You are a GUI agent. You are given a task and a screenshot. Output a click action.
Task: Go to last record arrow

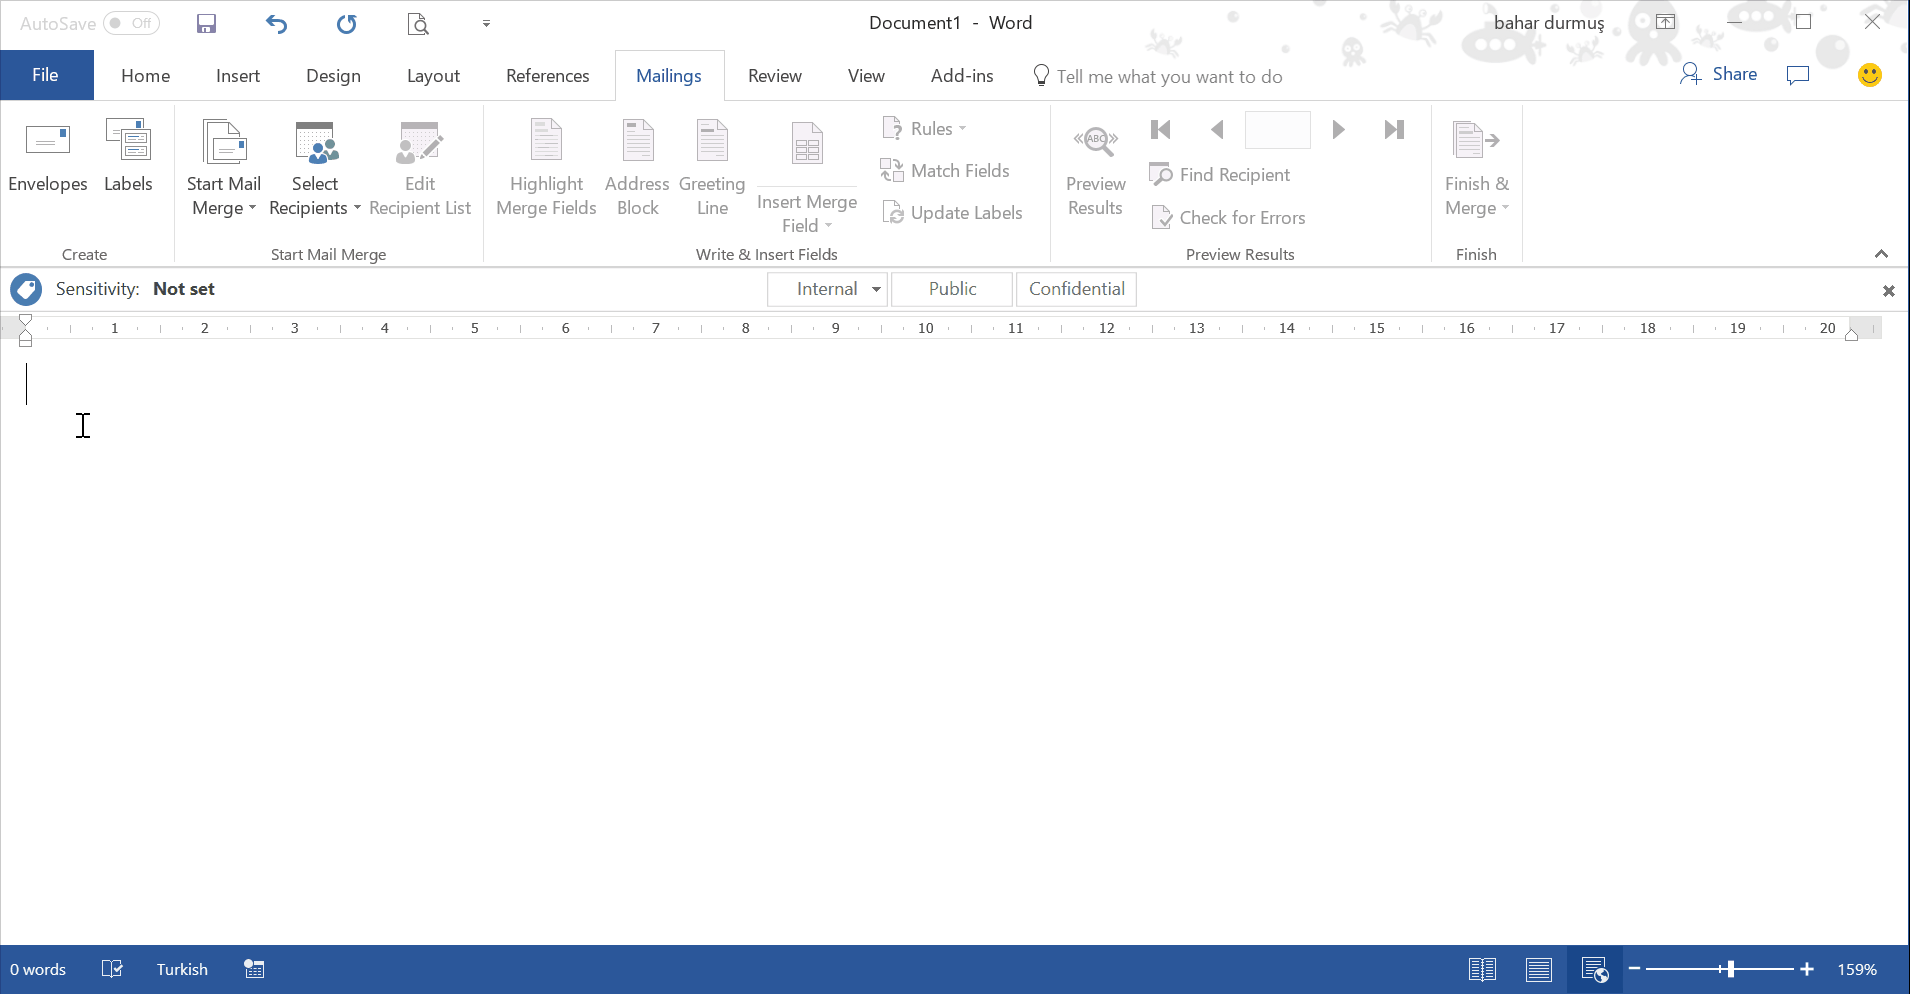click(x=1394, y=129)
